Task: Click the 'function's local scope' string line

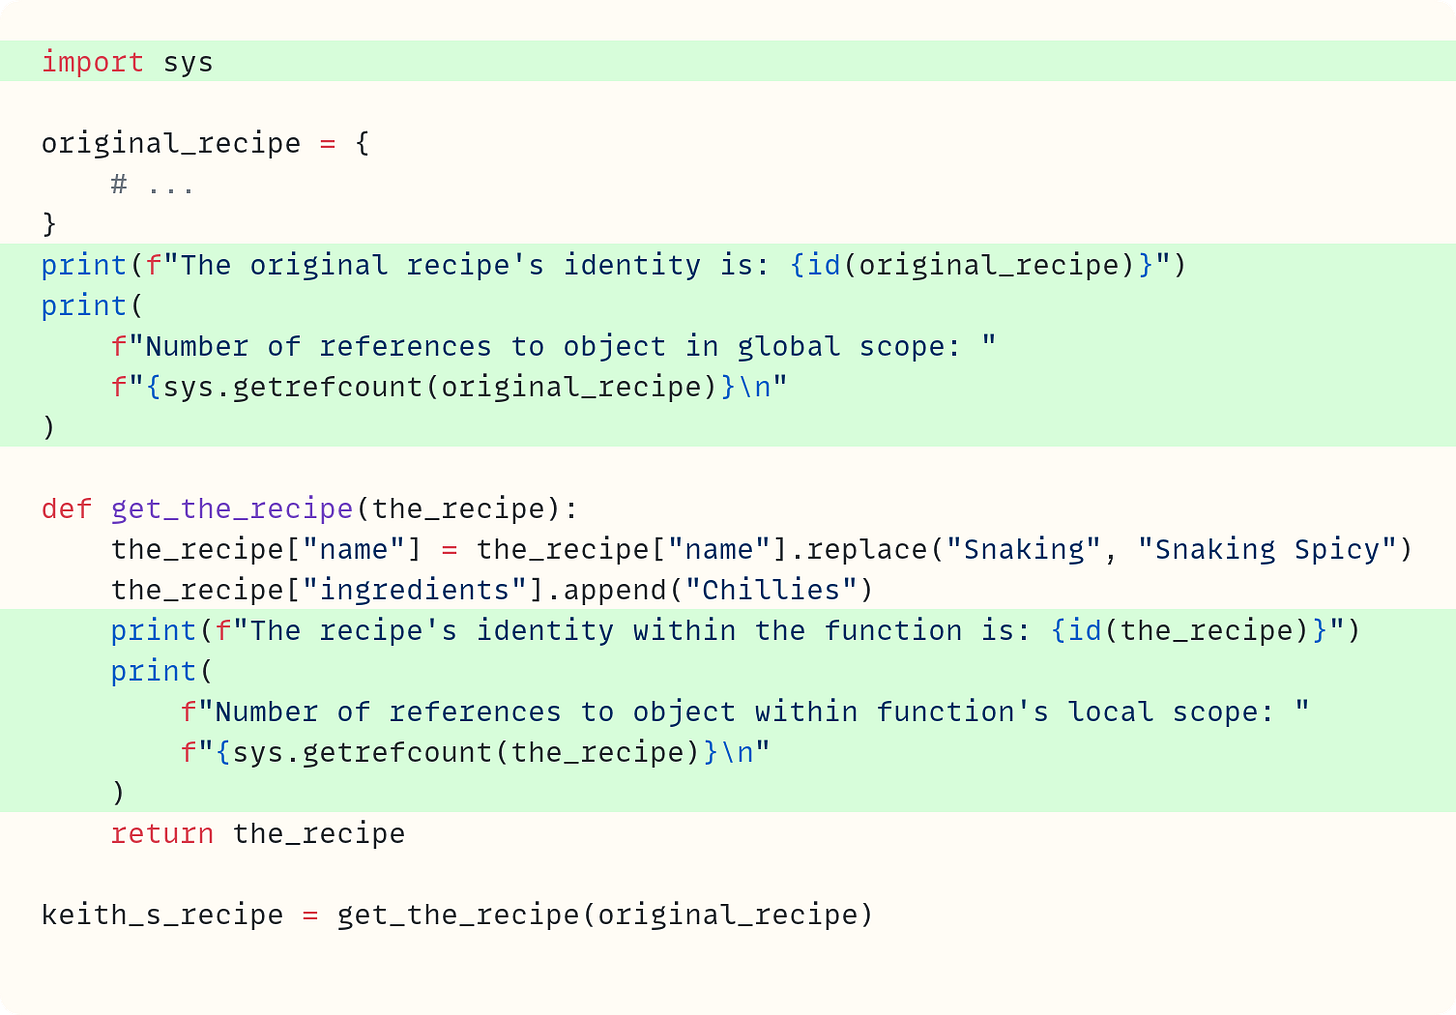Action: (x=745, y=712)
